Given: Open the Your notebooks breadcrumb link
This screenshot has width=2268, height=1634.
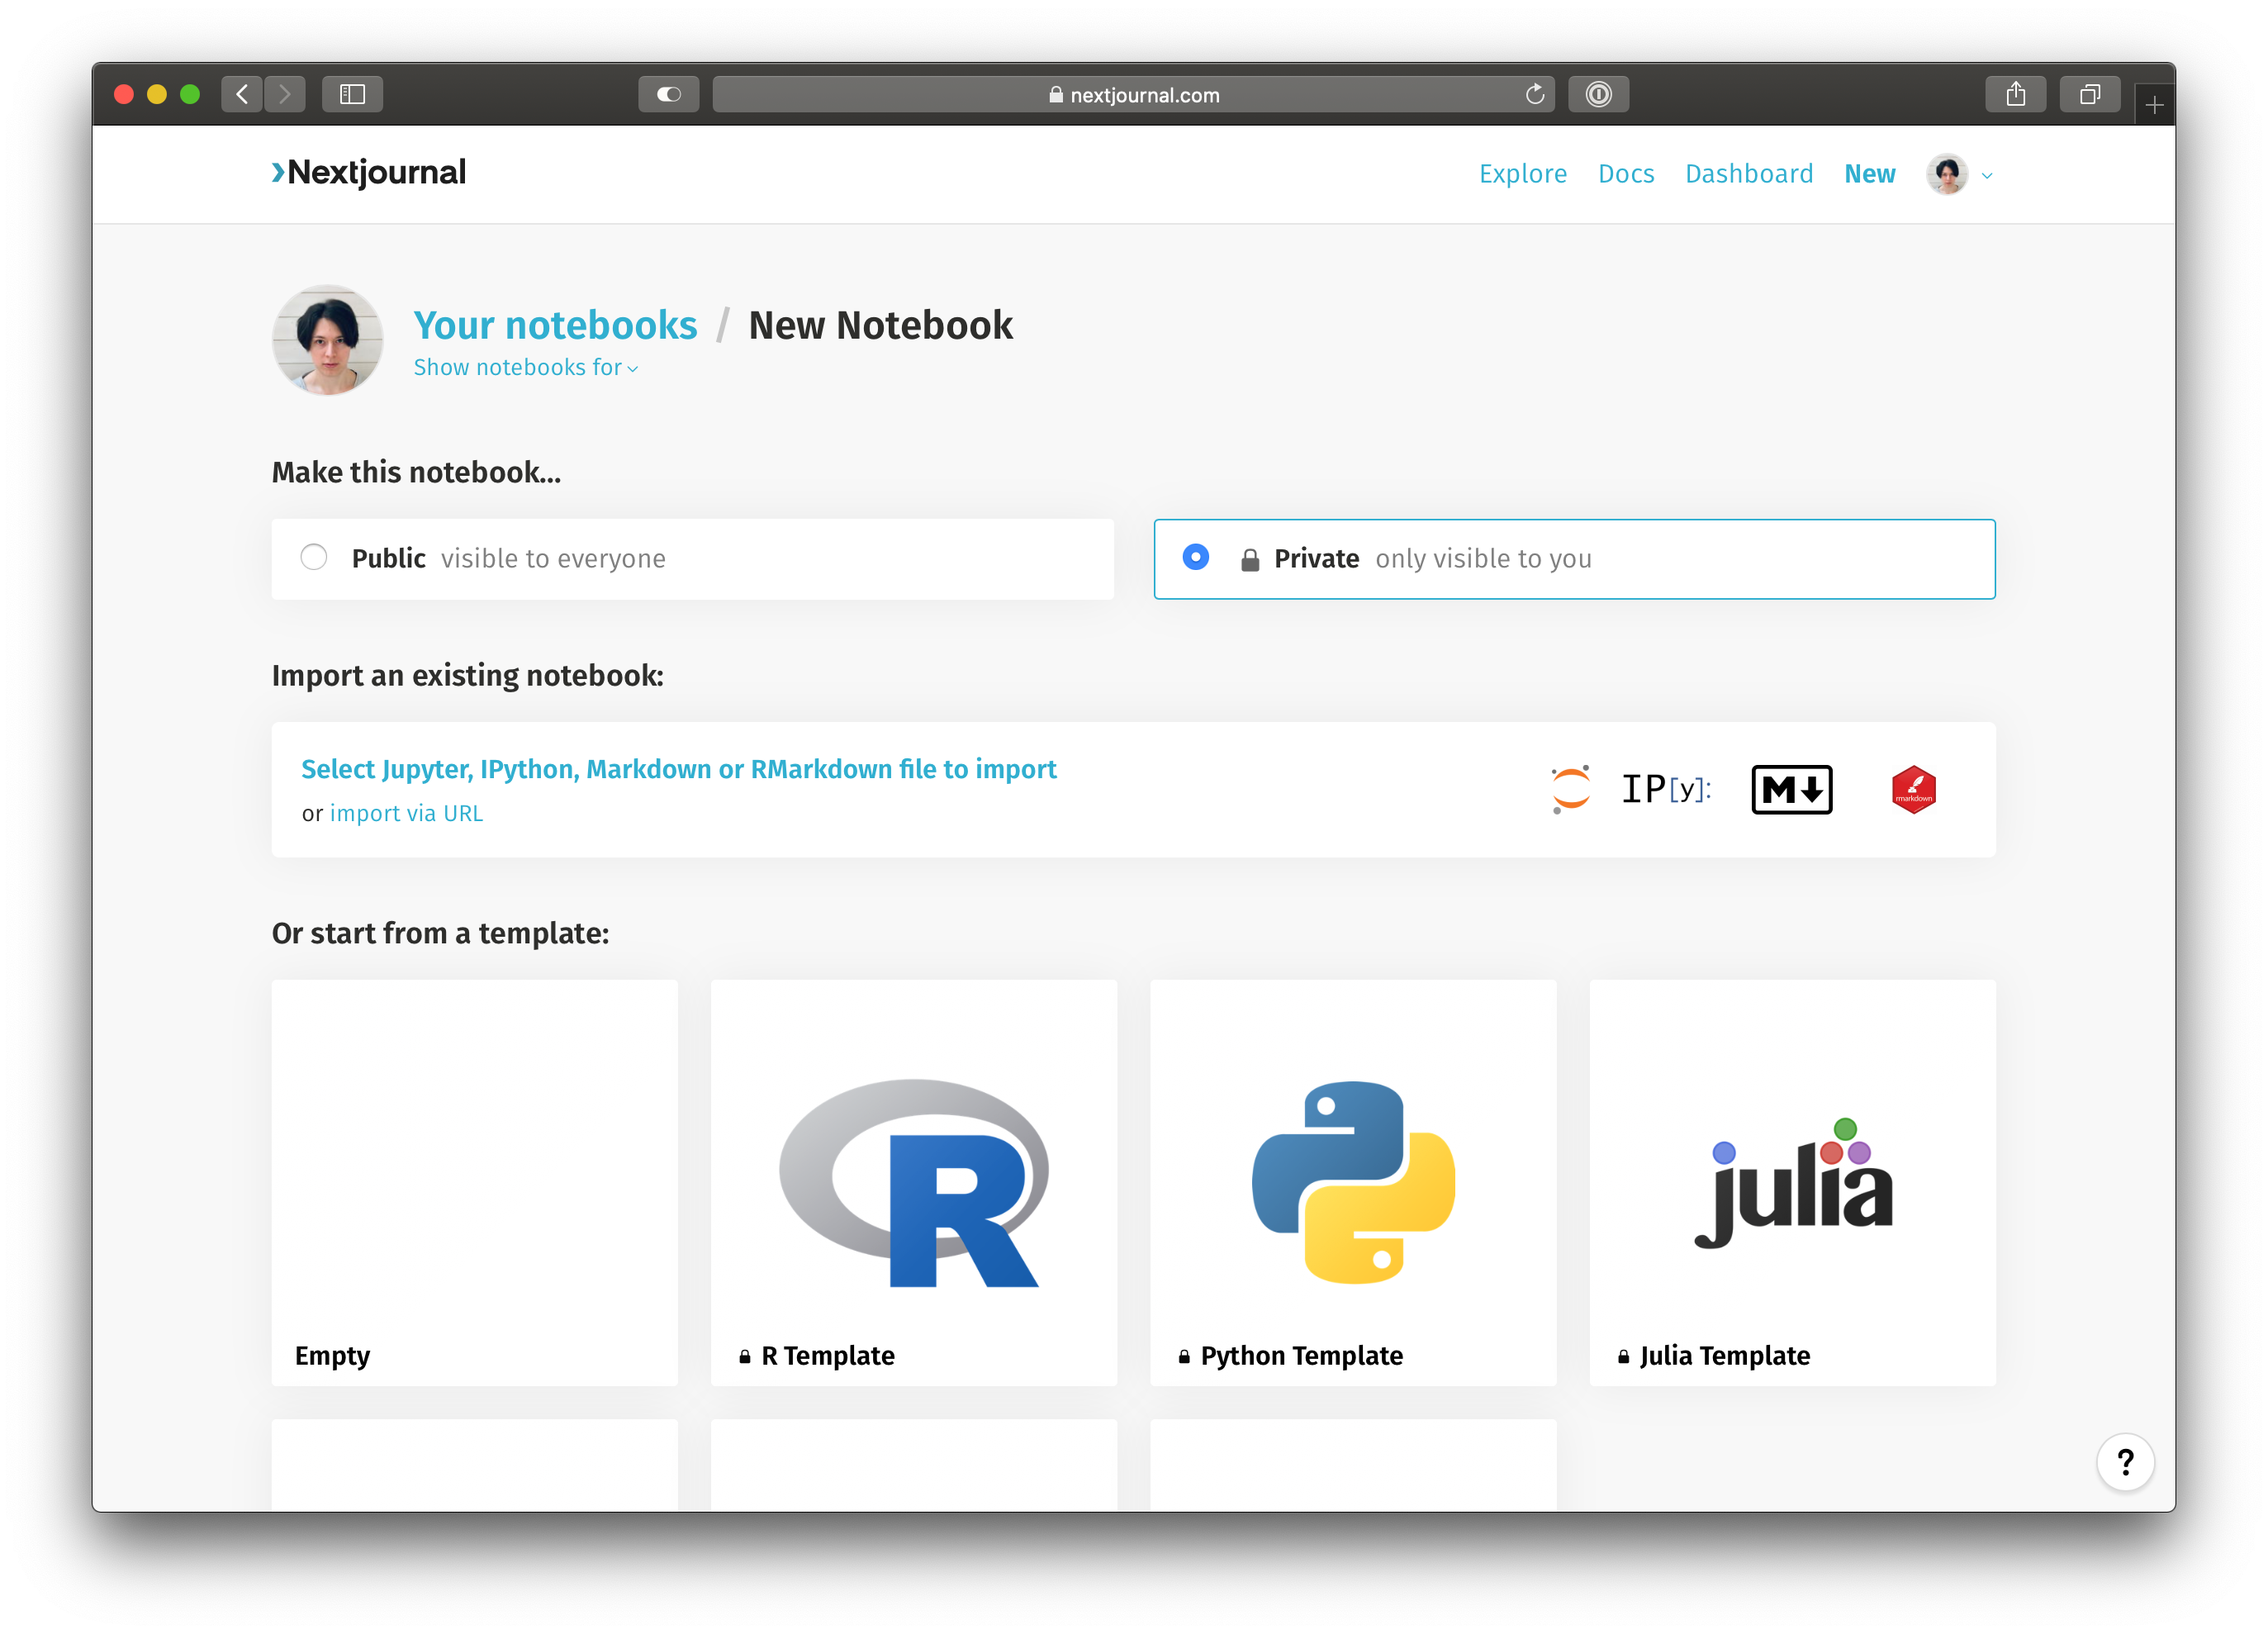Looking at the screenshot, I should point(555,325).
